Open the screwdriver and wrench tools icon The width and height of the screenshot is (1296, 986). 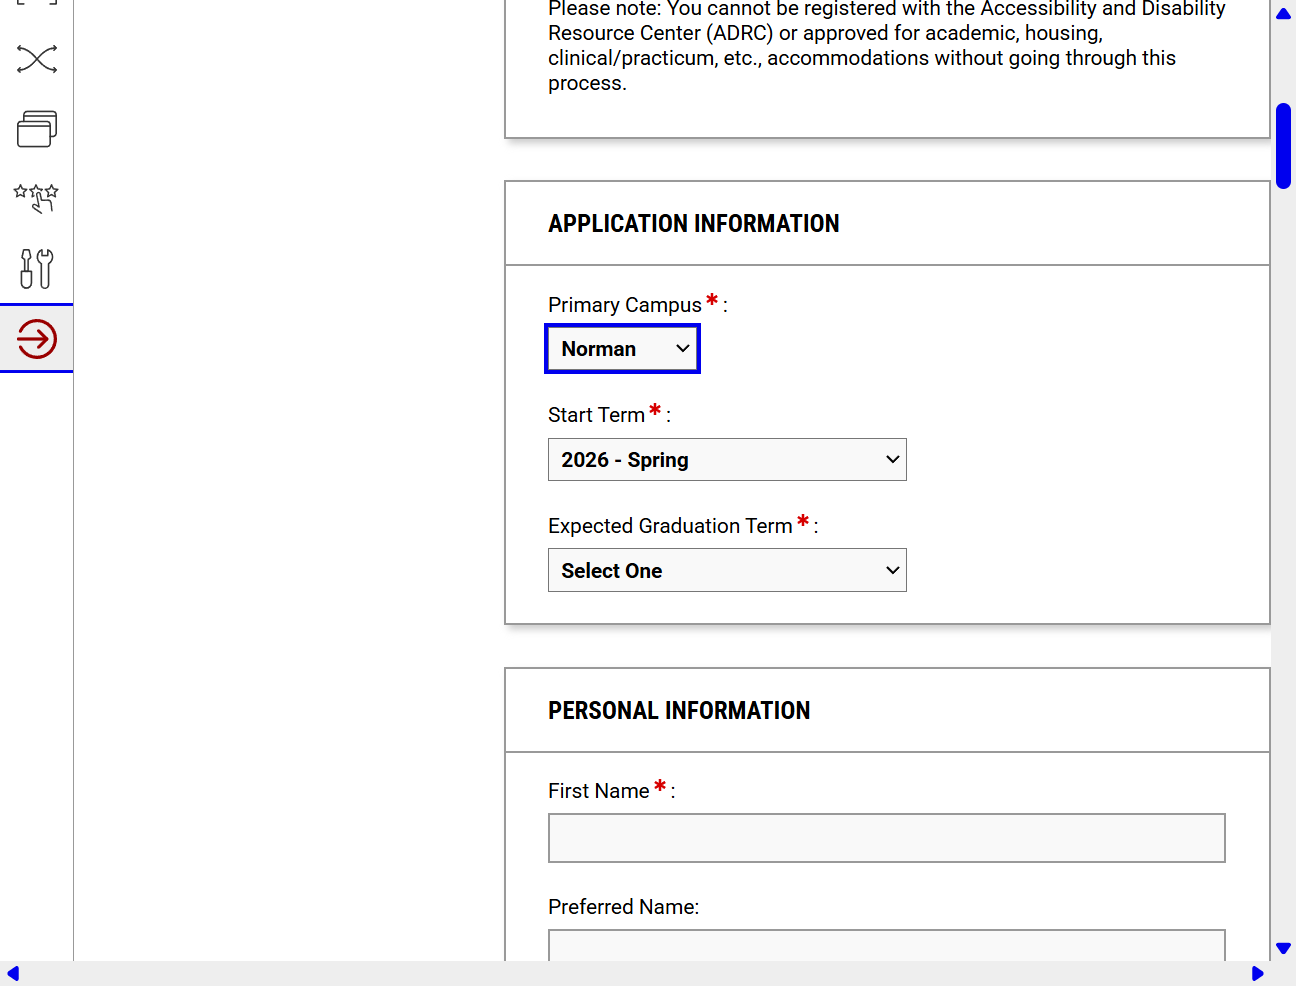37,268
